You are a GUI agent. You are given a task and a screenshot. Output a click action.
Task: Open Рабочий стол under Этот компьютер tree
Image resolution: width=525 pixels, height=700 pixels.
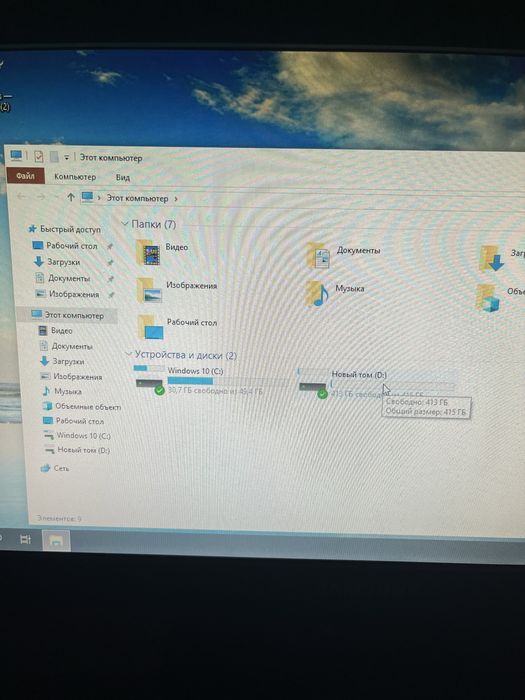tap(79, 421)
